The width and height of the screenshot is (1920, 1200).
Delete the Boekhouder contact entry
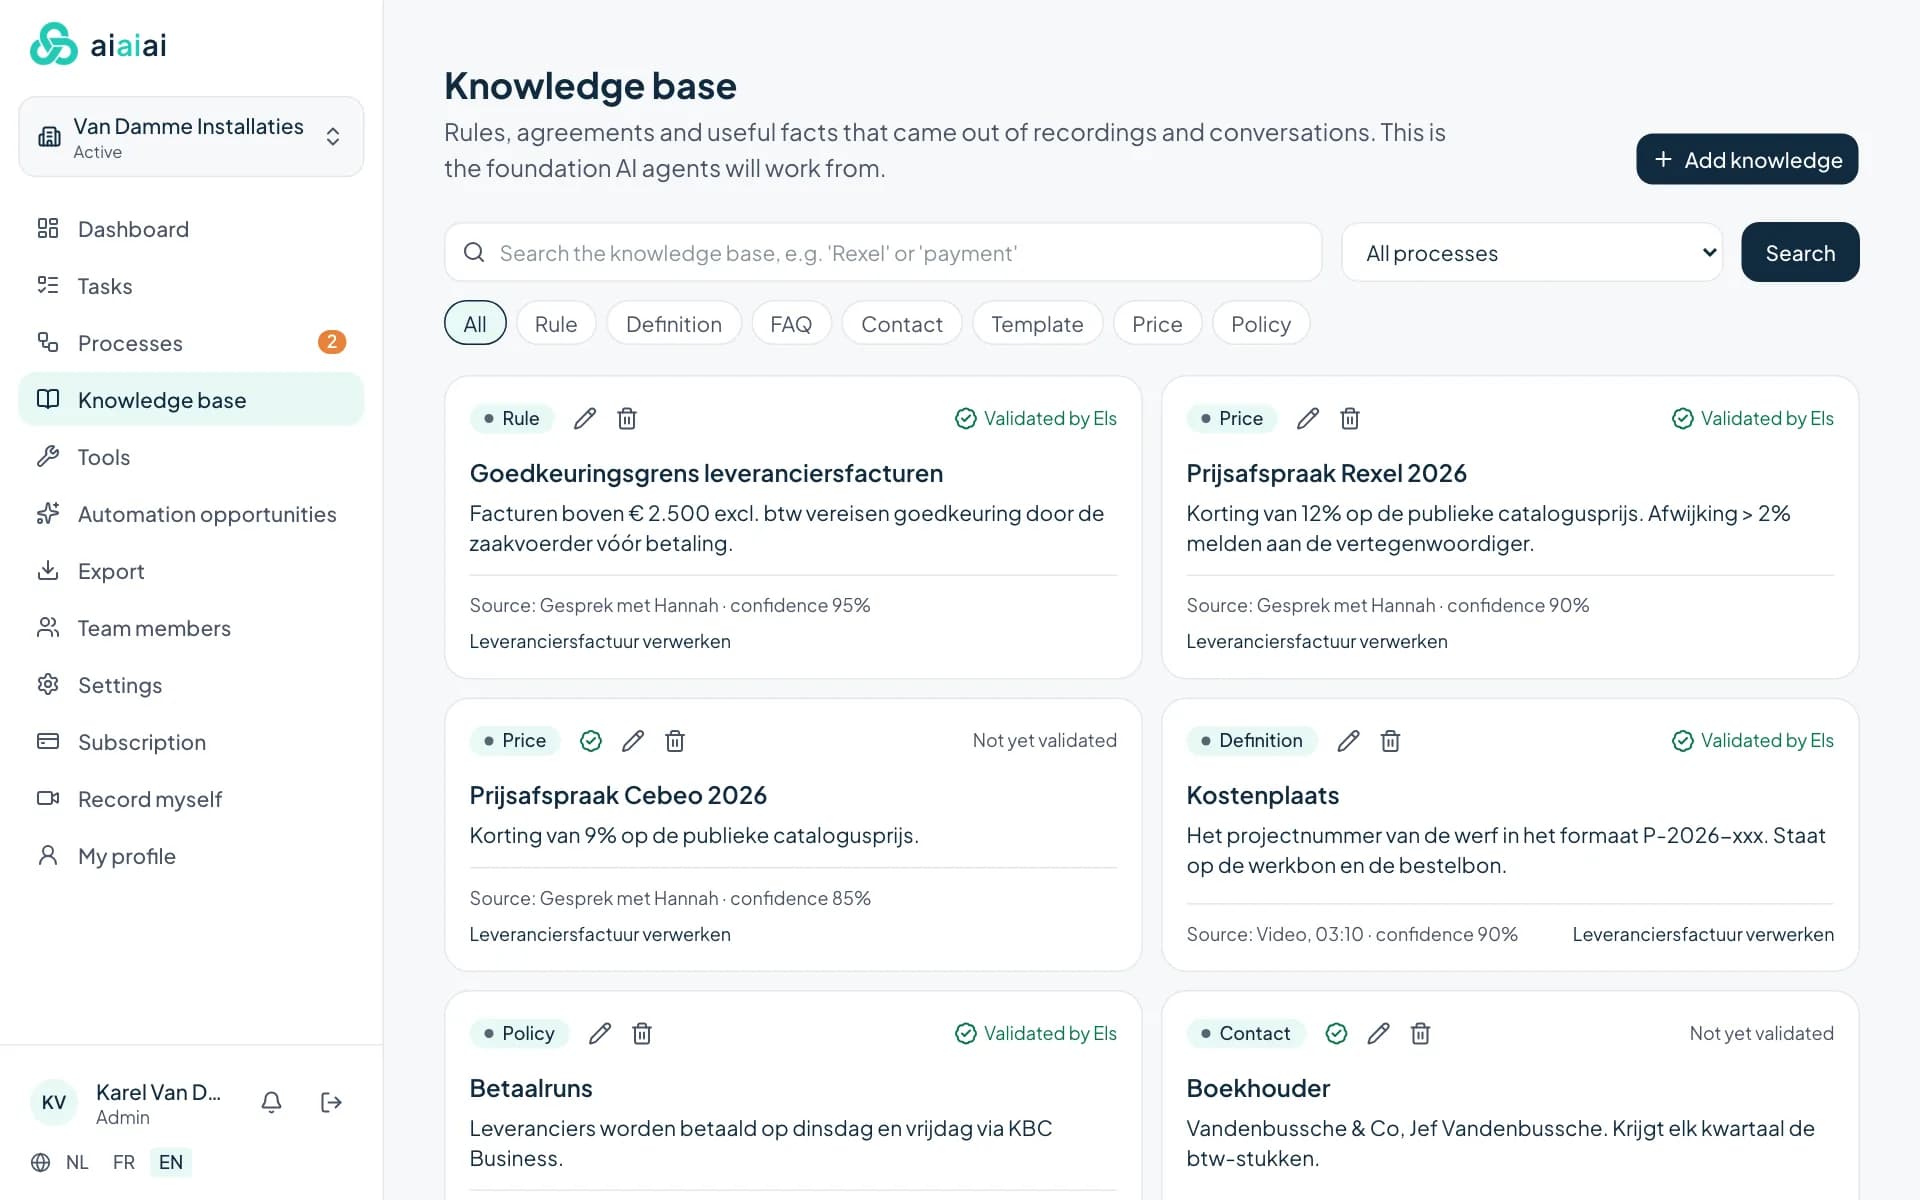point(1420,1033)
